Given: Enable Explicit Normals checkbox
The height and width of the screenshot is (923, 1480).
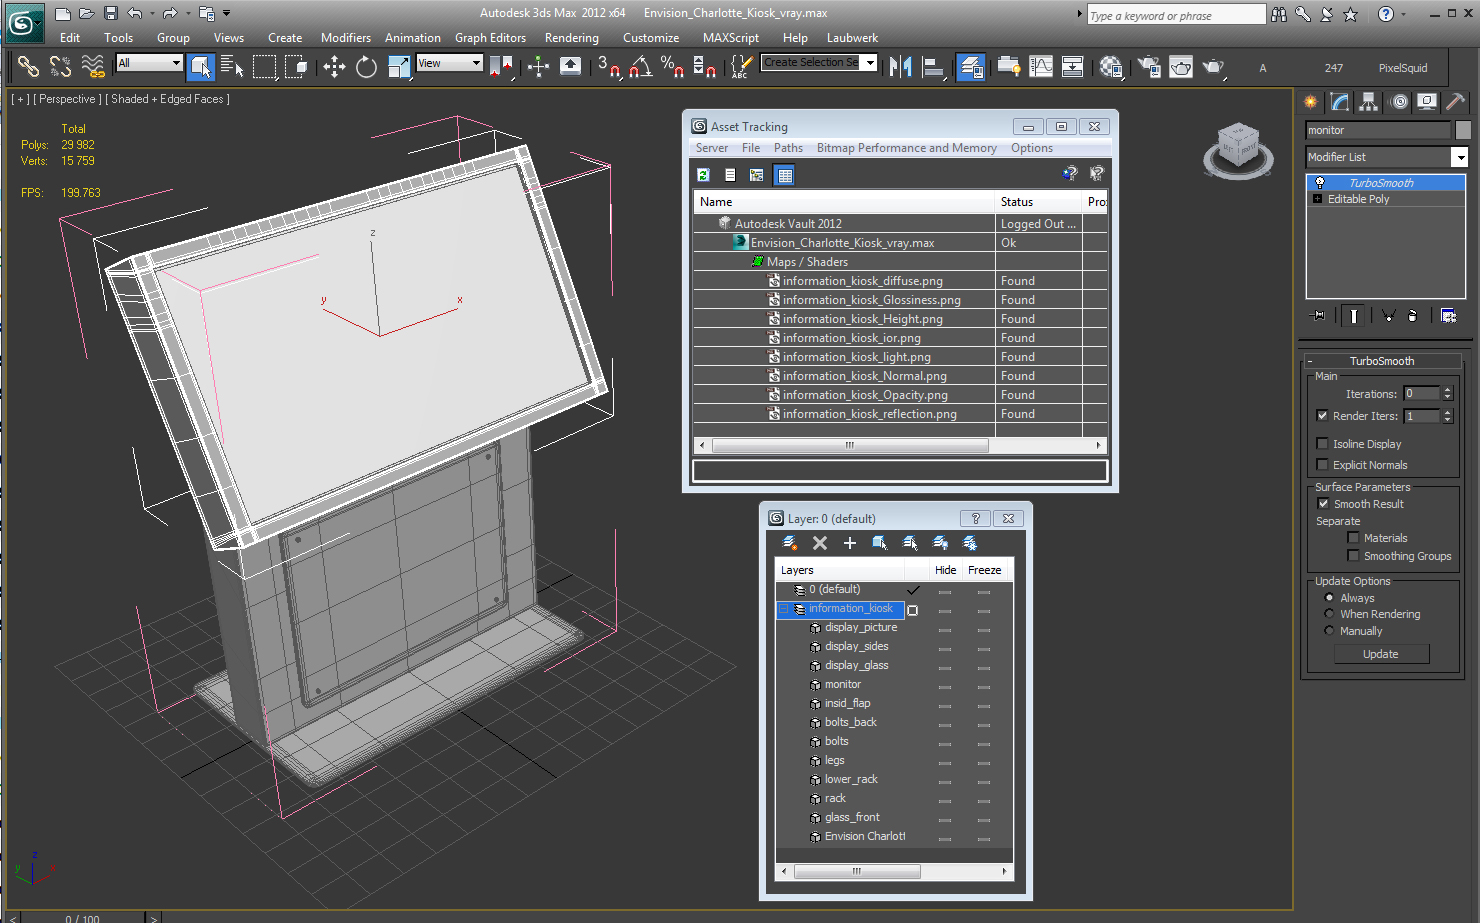Looking at the screenshot, I should point(1323,465).
